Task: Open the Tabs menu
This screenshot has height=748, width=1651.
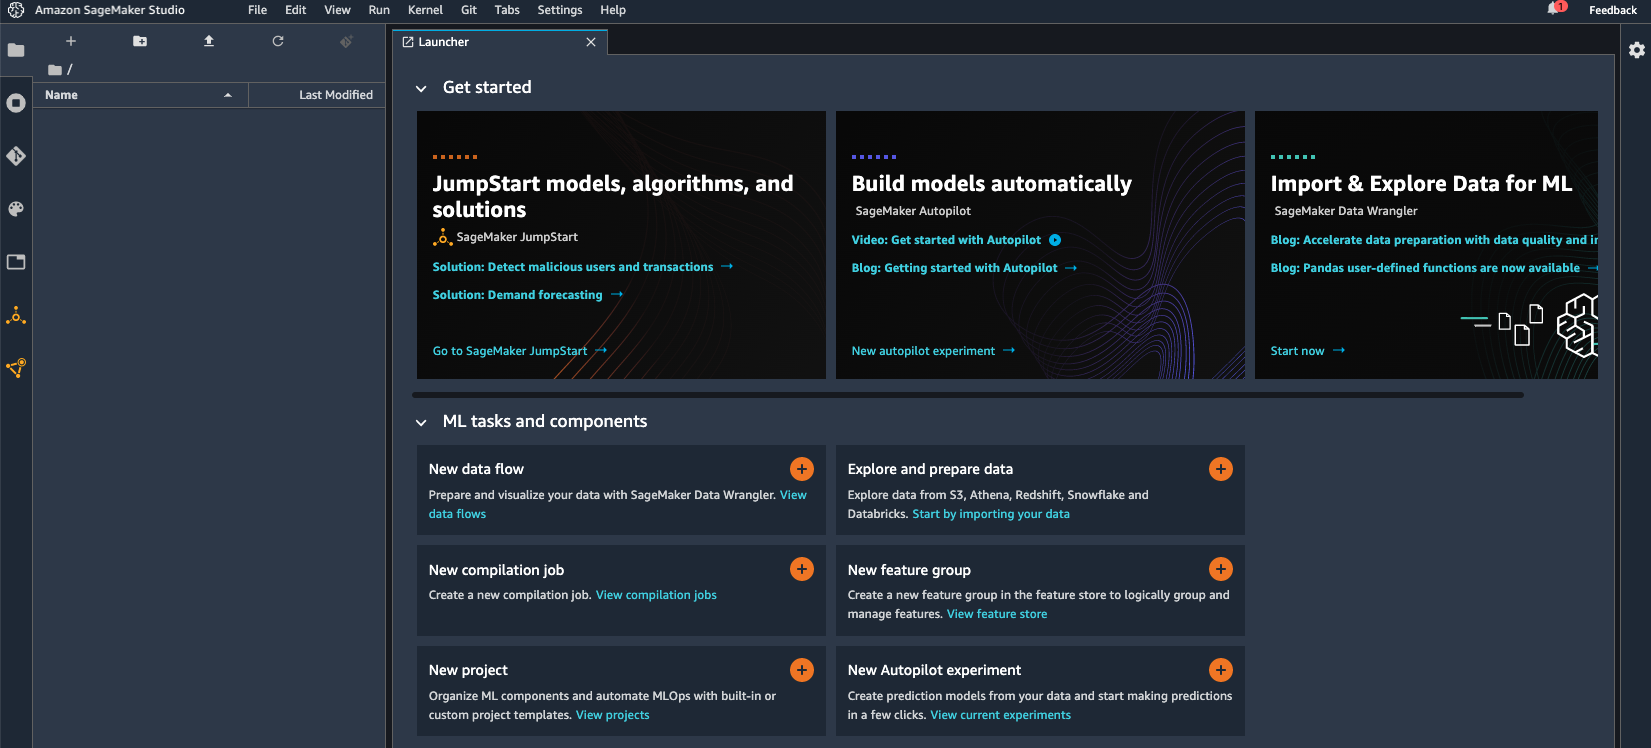Action: [507, 10]
